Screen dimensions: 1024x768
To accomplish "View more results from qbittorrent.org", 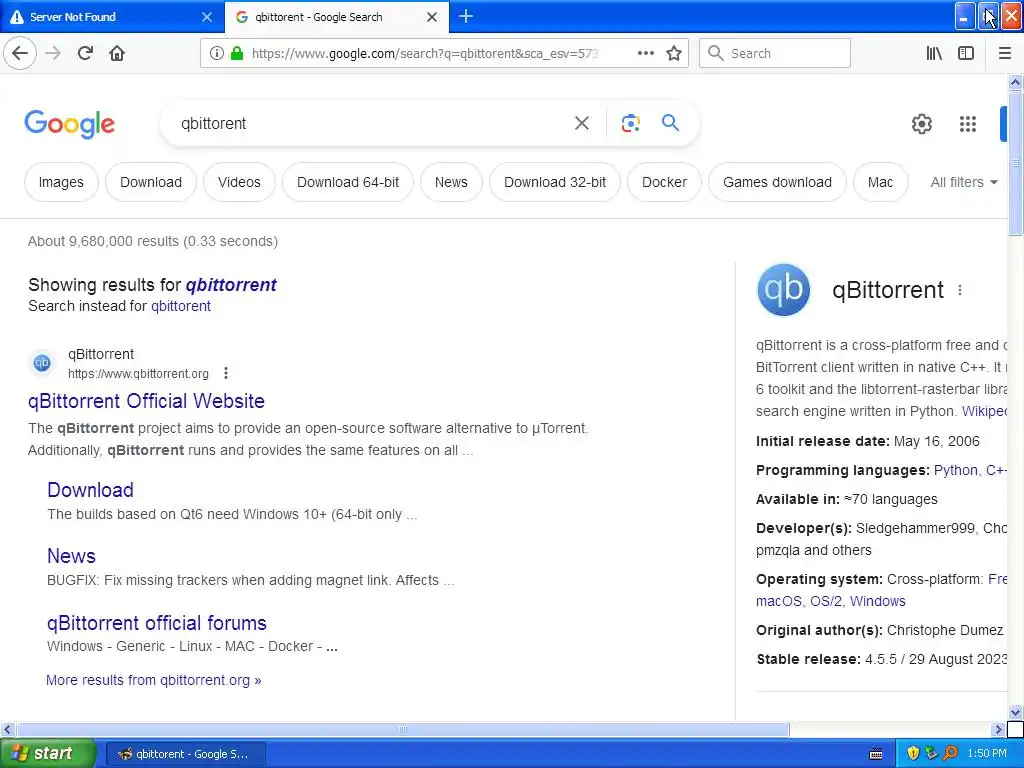I will tap(153, 680).
